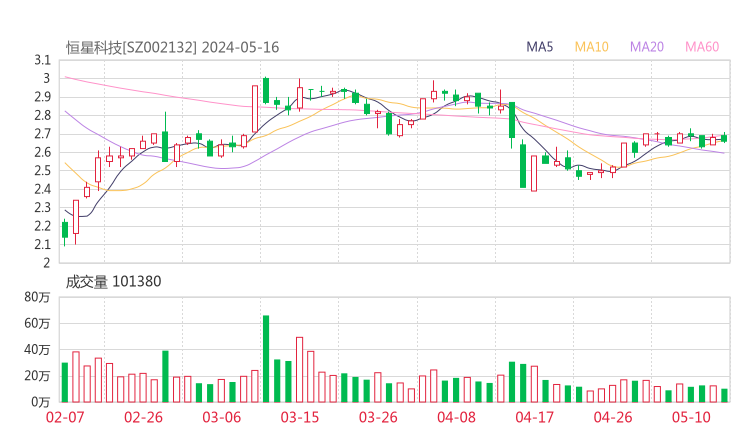Screen dimensions: 740x440
Task: Click the tall red volume bar near 03-15
Action: coord(300,370)
